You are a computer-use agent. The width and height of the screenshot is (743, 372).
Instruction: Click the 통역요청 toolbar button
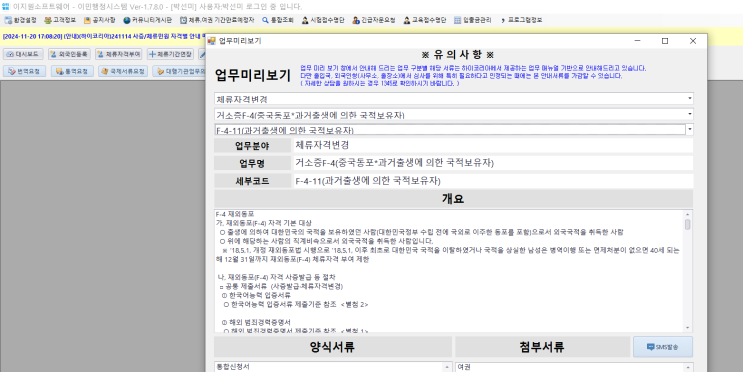click(x=72, y=72)
